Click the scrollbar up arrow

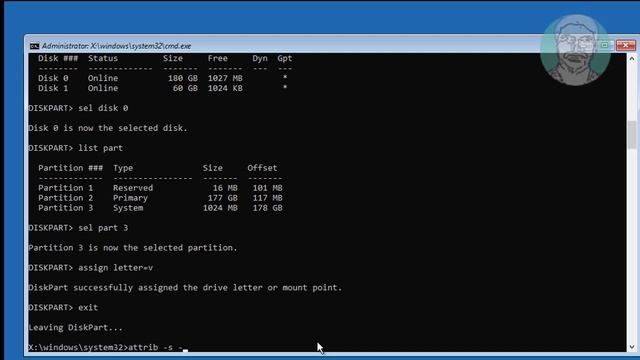632,59
